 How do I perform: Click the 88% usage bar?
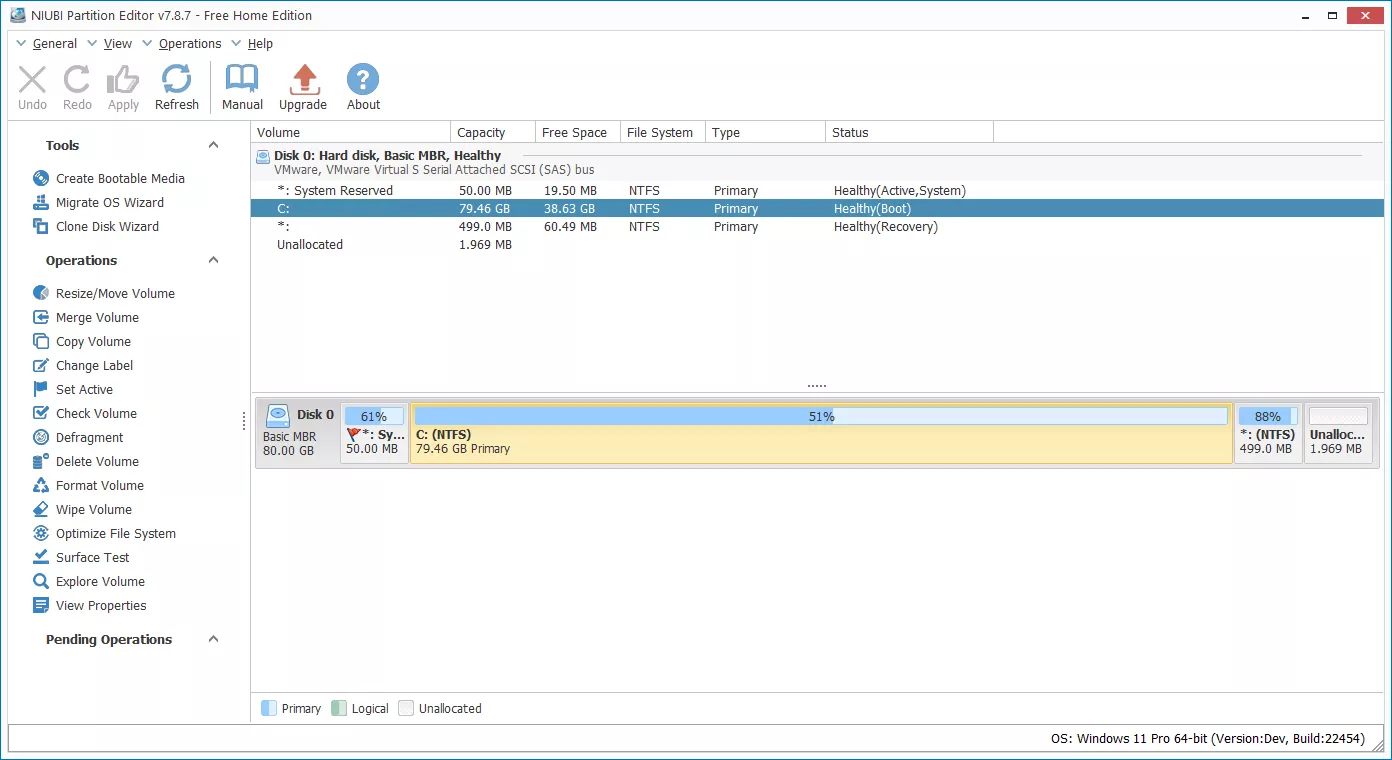coord(1268,416)
